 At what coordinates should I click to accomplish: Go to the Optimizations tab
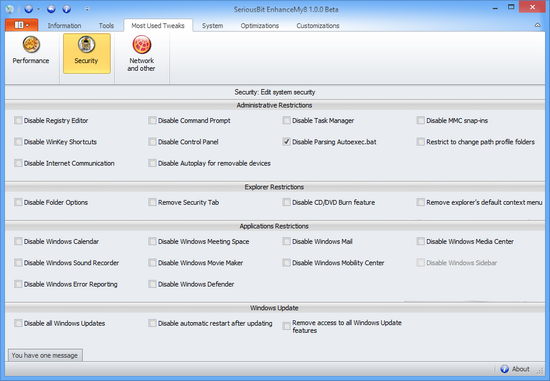click(260, 26)
